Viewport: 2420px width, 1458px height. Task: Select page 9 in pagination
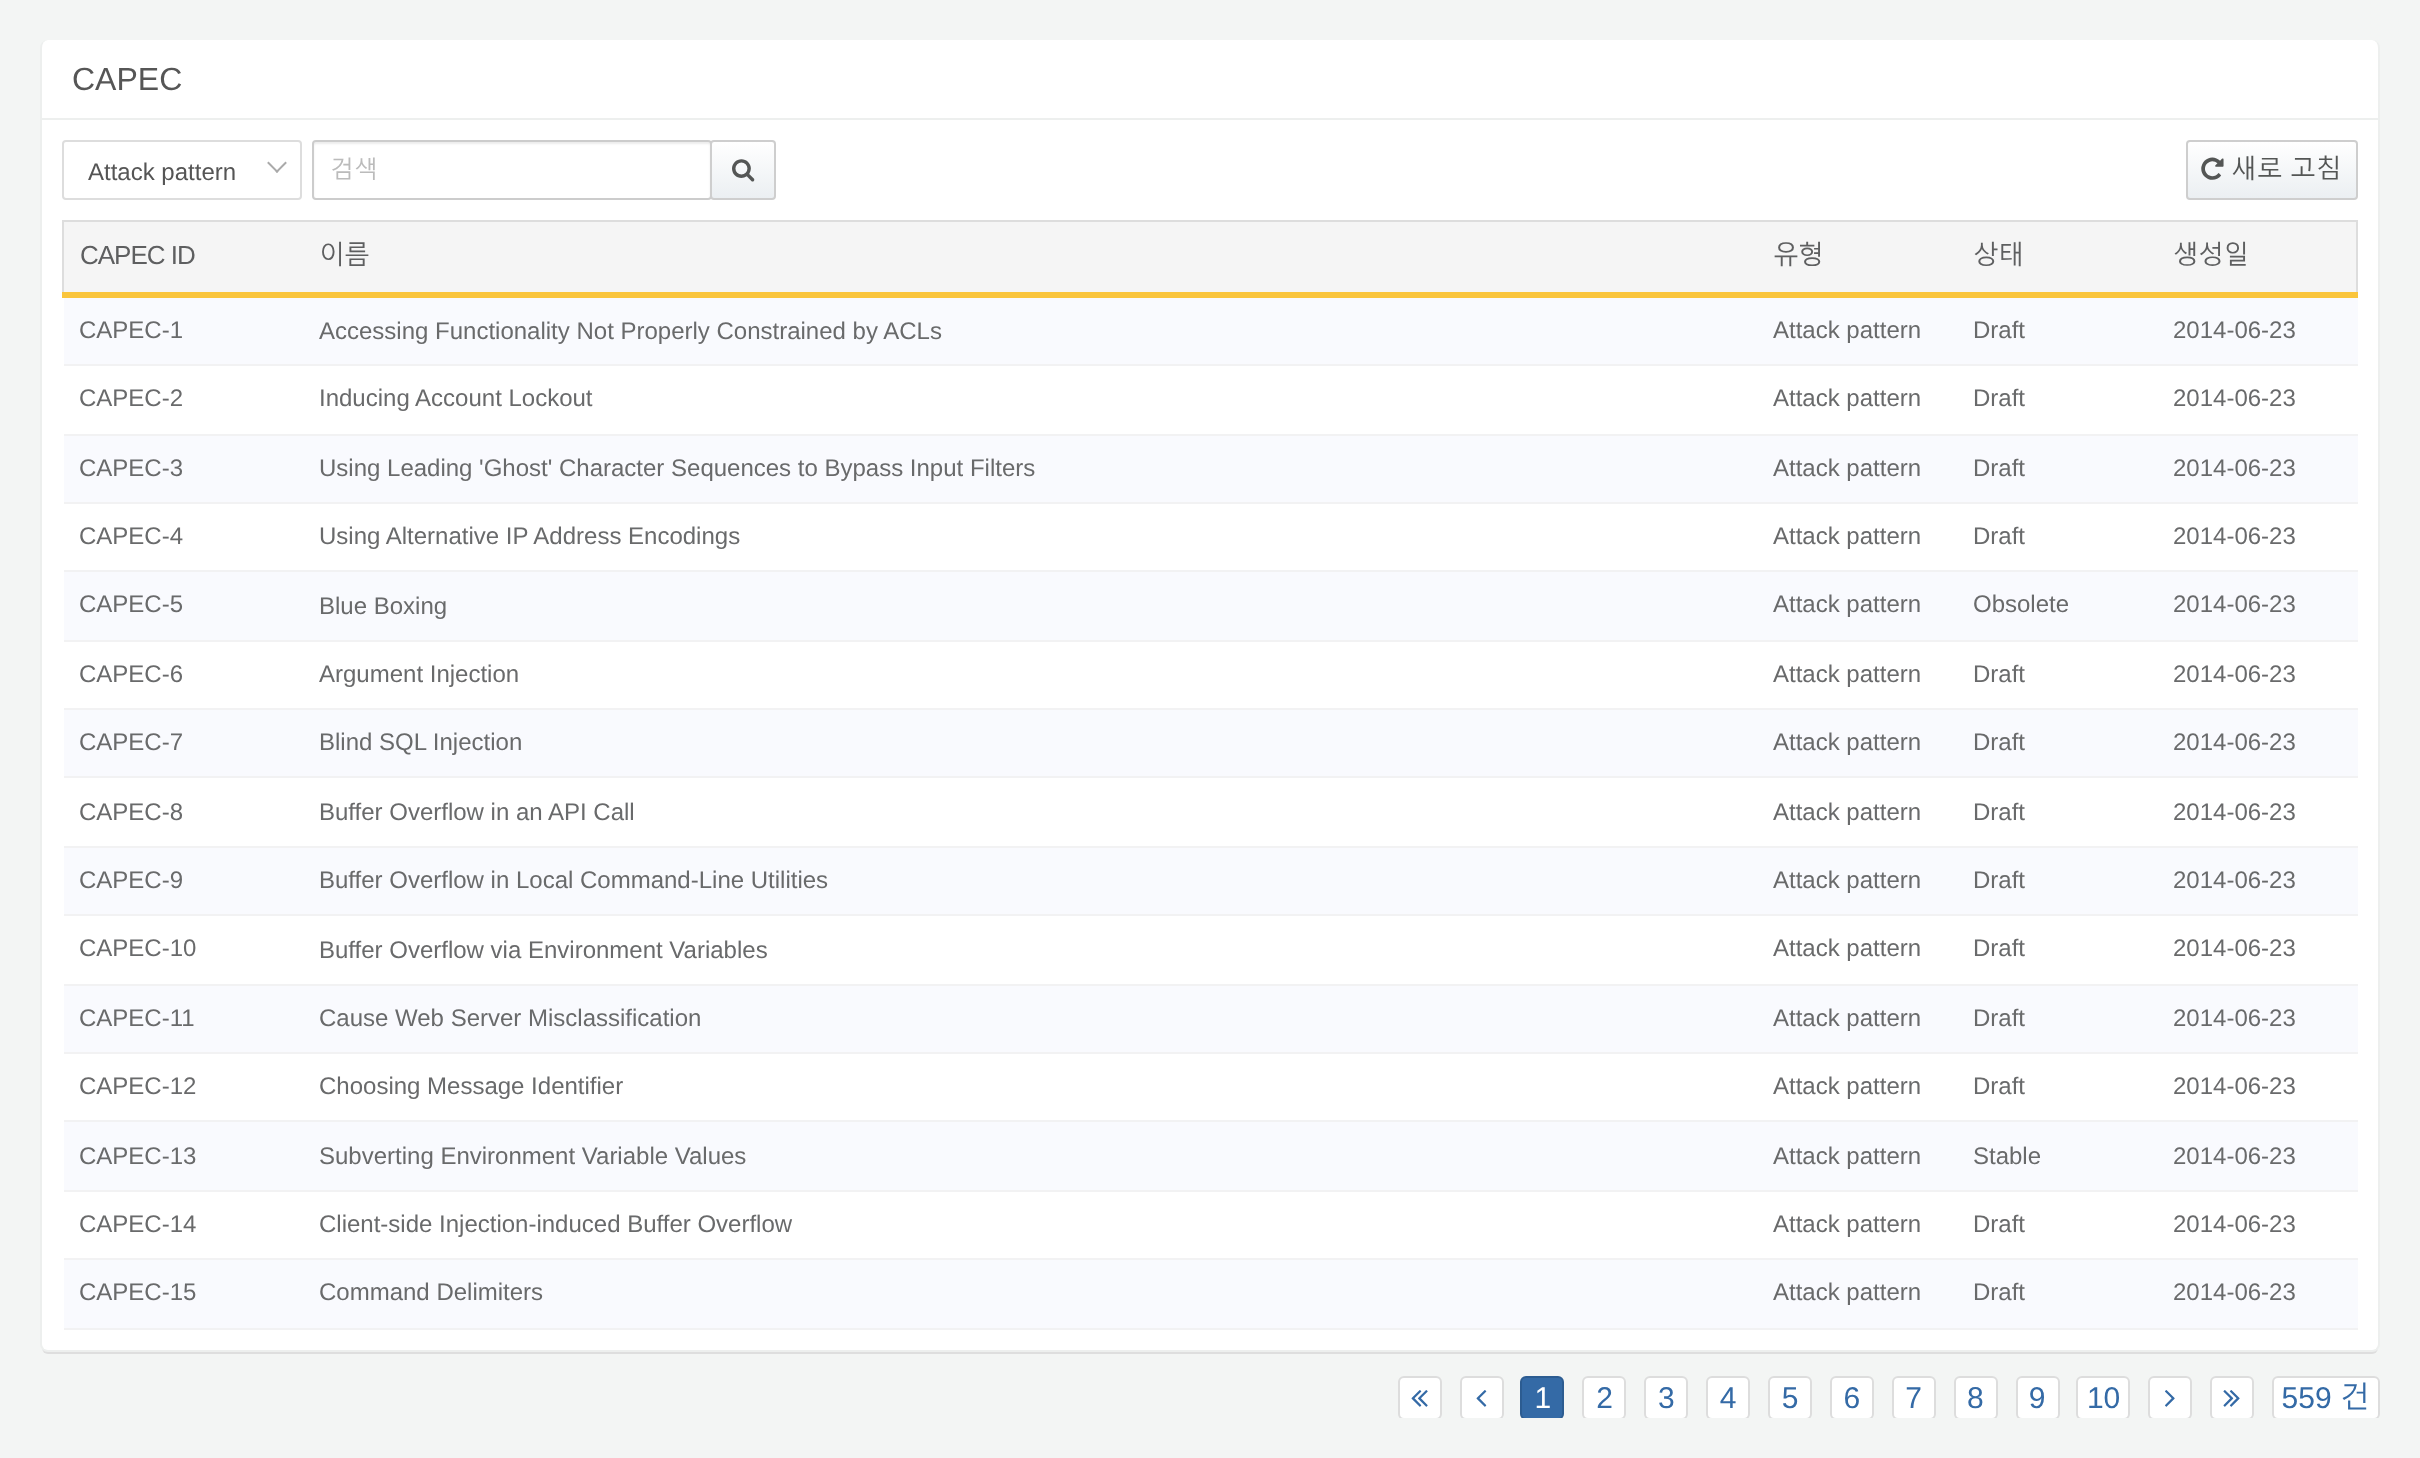point(2038,1397)
